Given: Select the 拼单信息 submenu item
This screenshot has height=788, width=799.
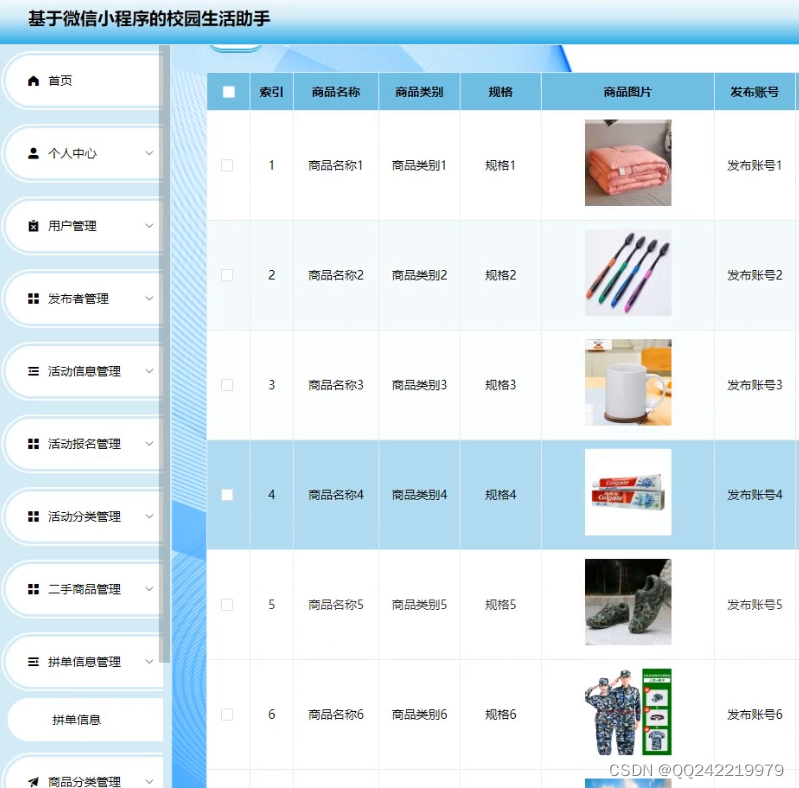Looking at the screenshot, I should [85, 720].
